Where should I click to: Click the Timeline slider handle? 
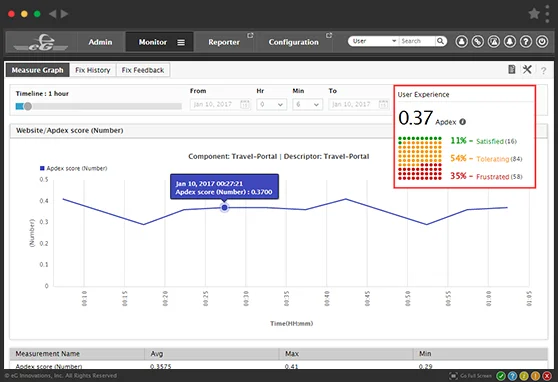pos(28,106)
